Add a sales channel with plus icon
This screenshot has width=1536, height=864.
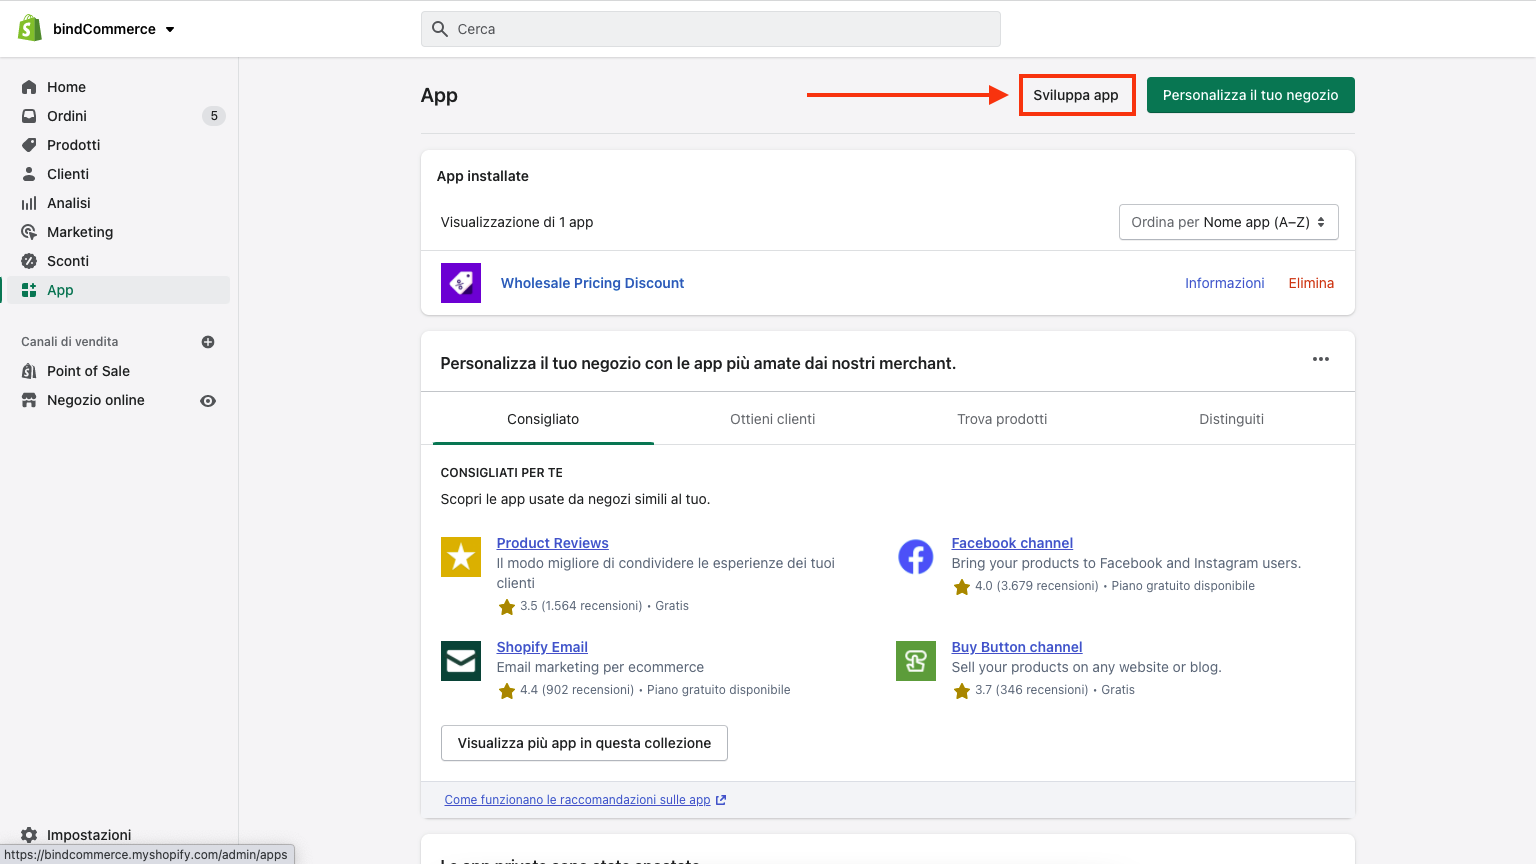tap(208, 342)
